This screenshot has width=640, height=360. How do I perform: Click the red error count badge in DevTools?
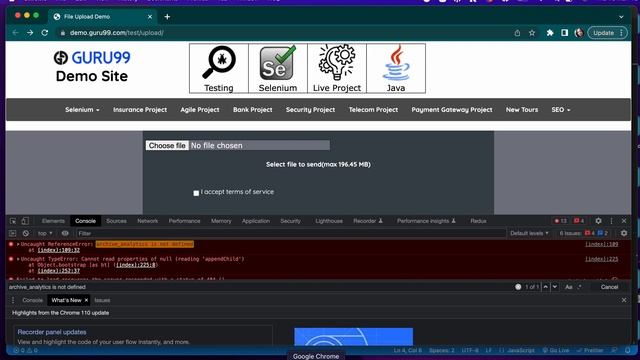[560, 221]
